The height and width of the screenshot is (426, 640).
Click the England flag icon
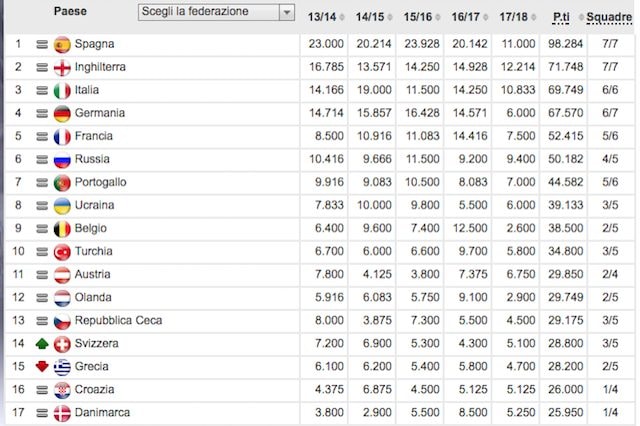[x=62, y=67]
